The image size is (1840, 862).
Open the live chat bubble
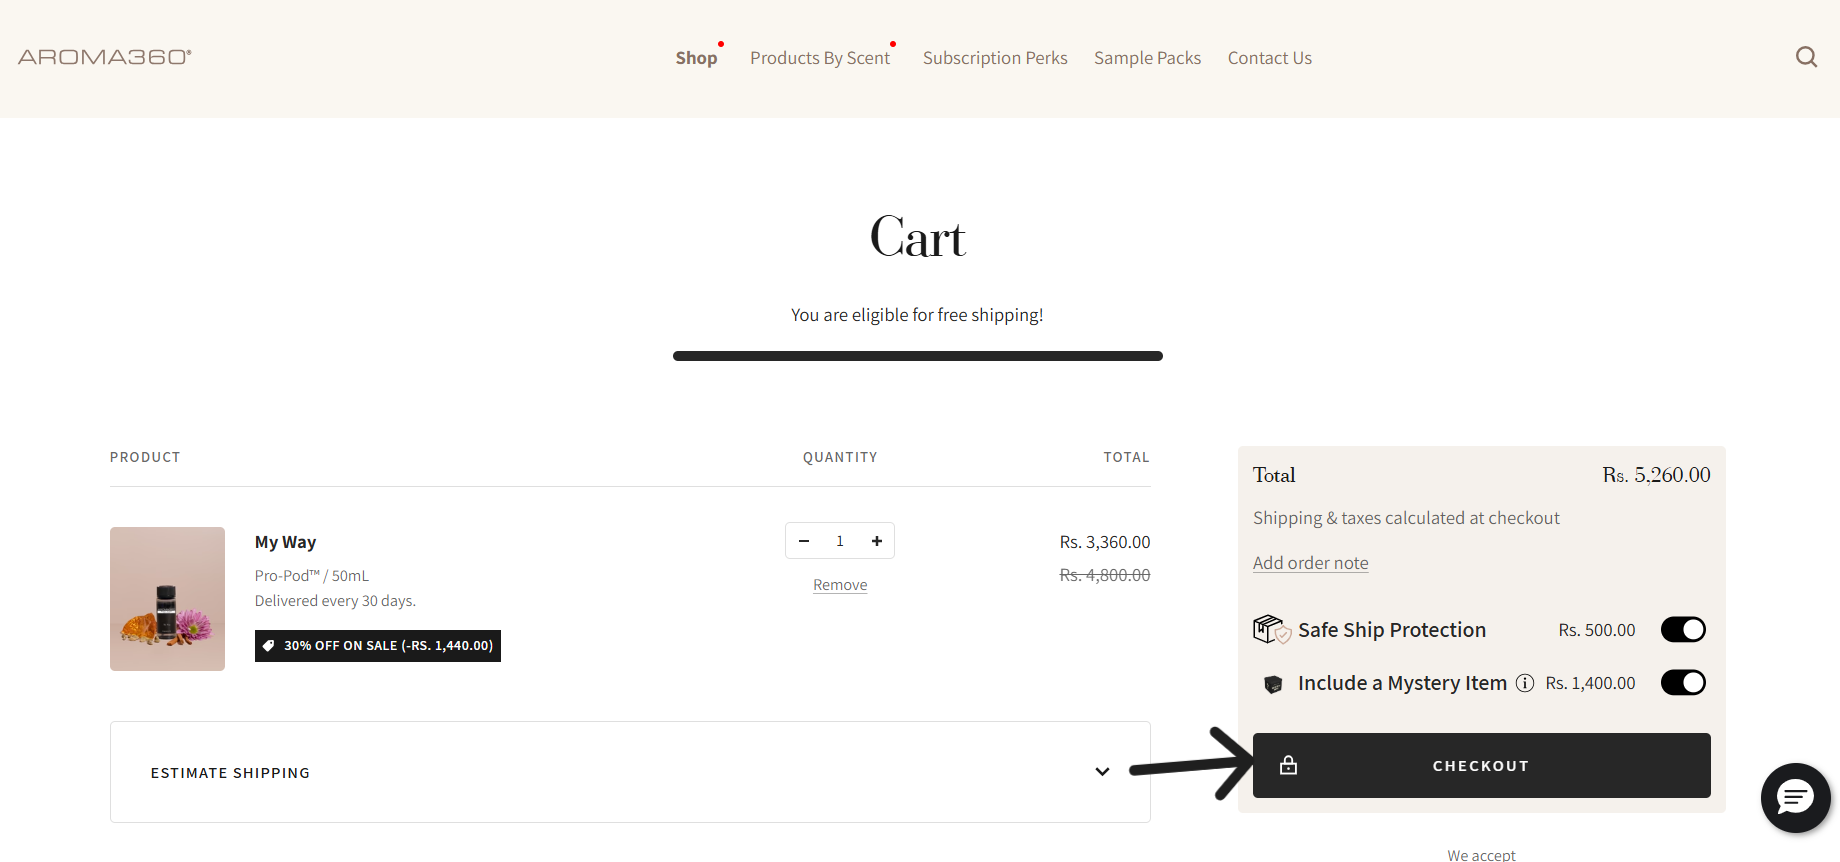[1795, 797]
